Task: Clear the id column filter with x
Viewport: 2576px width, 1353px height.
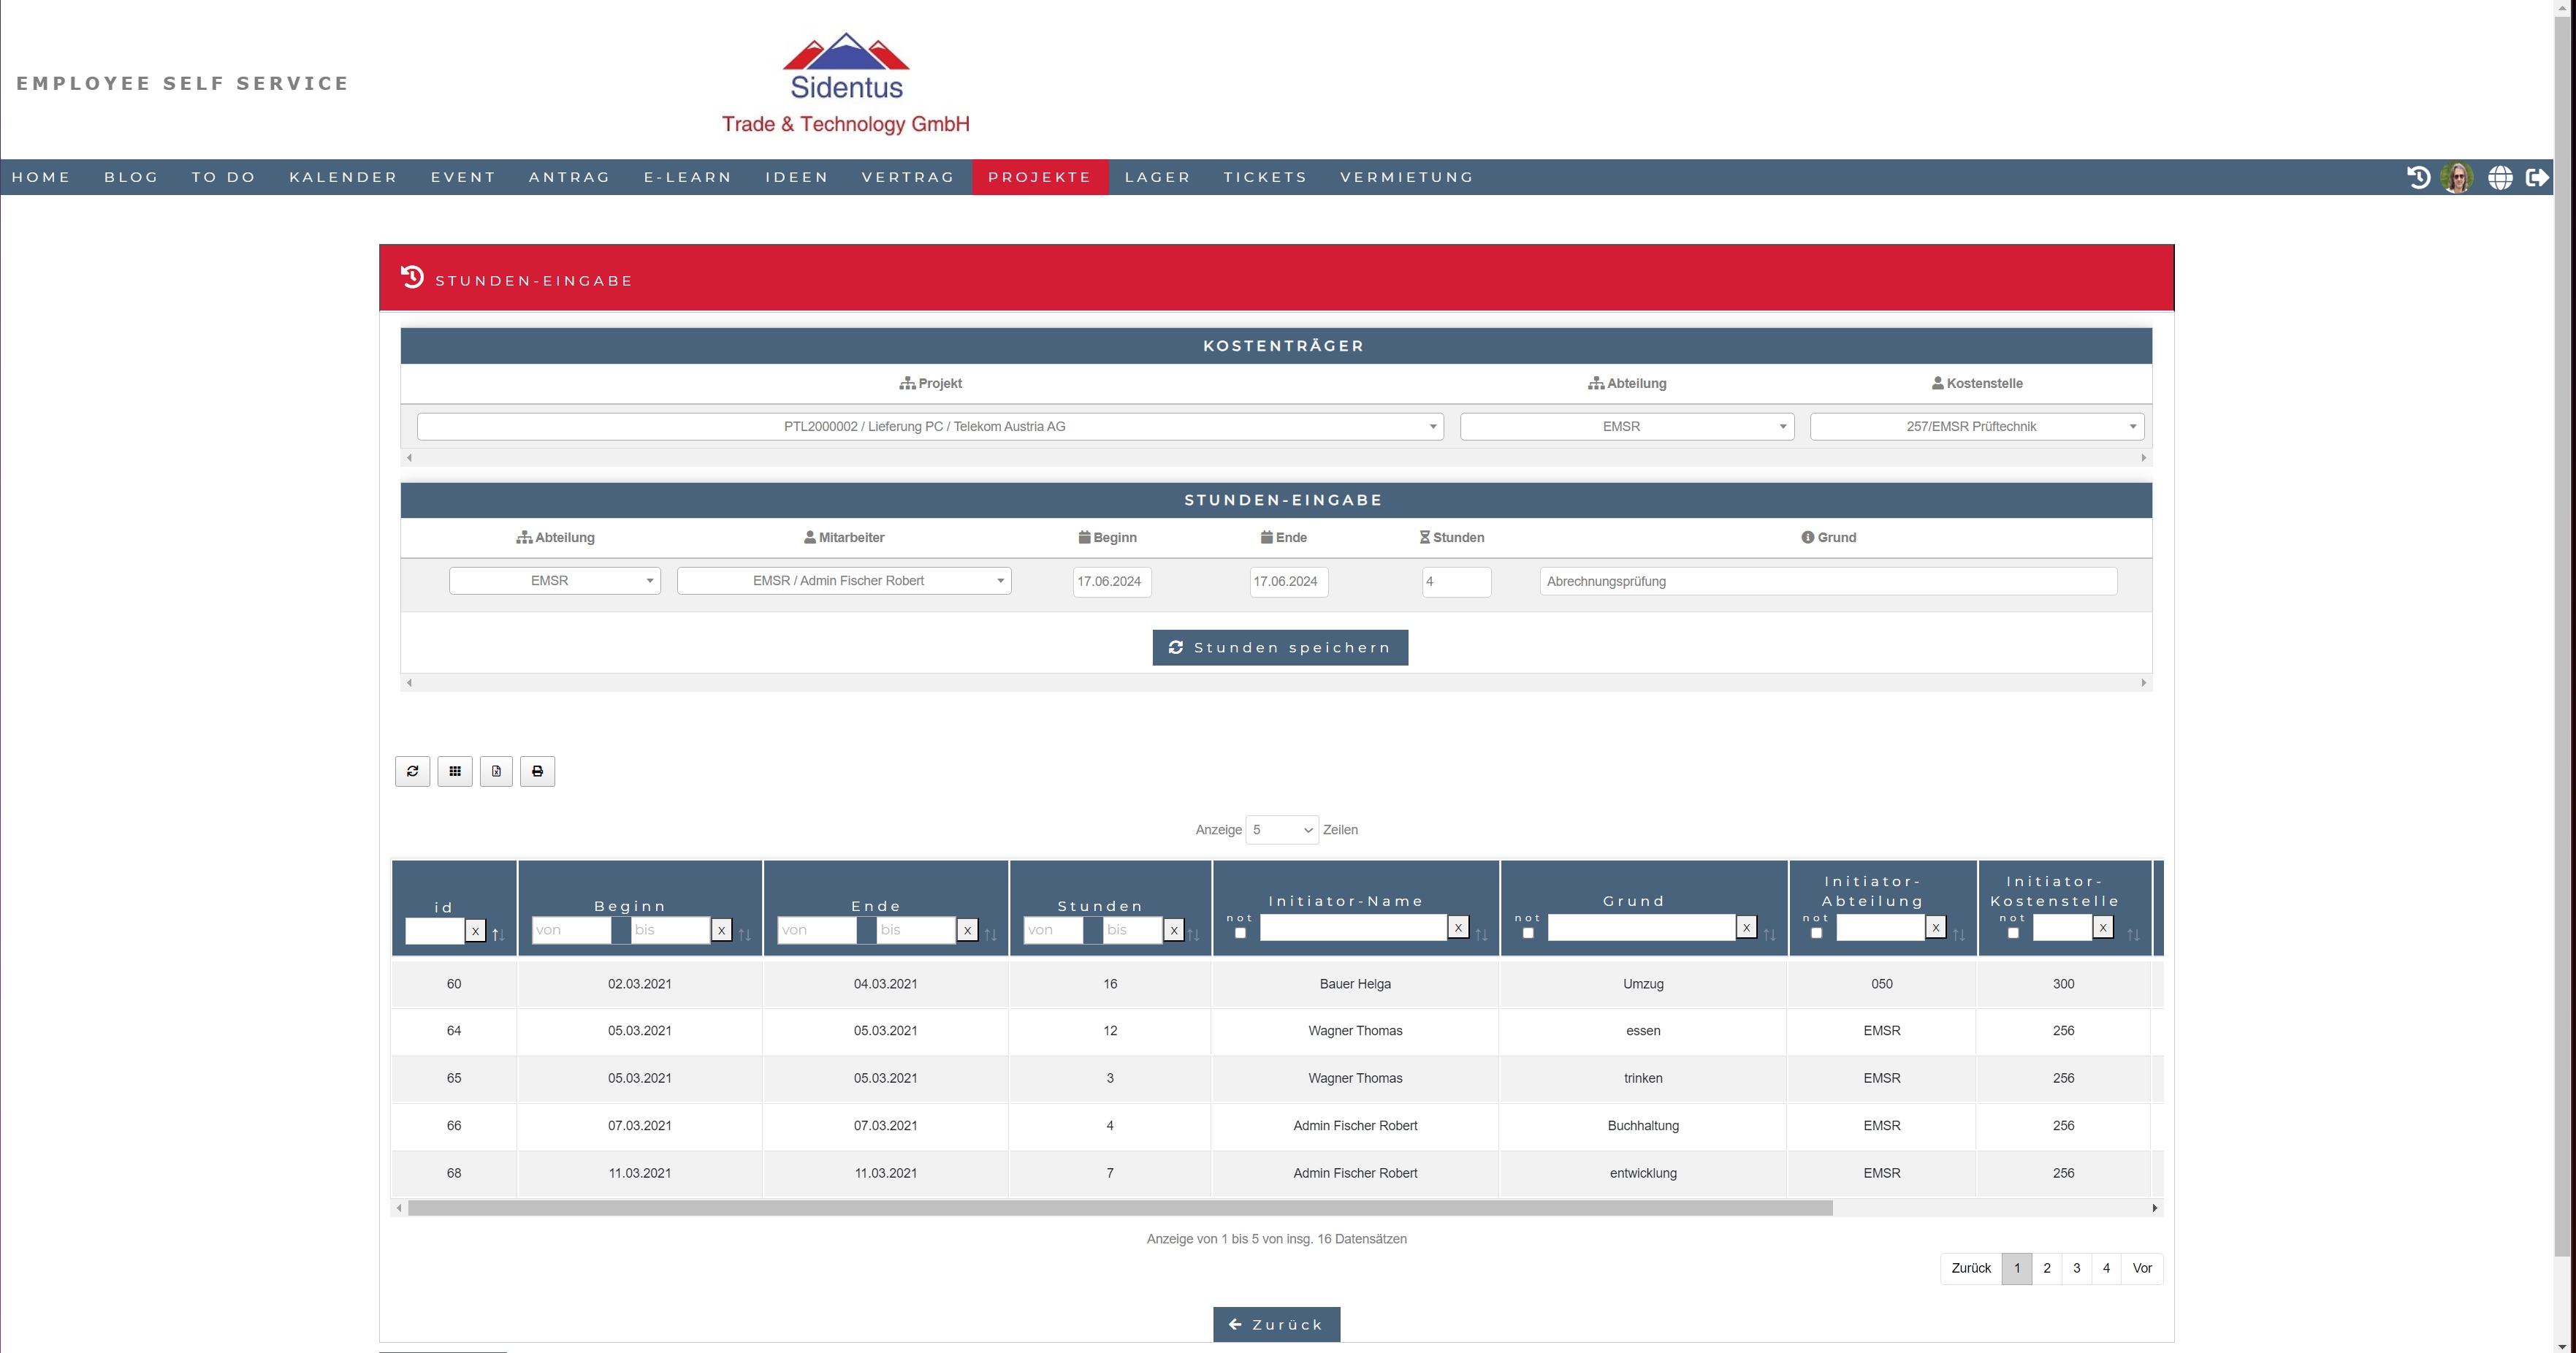Action: 475,931
